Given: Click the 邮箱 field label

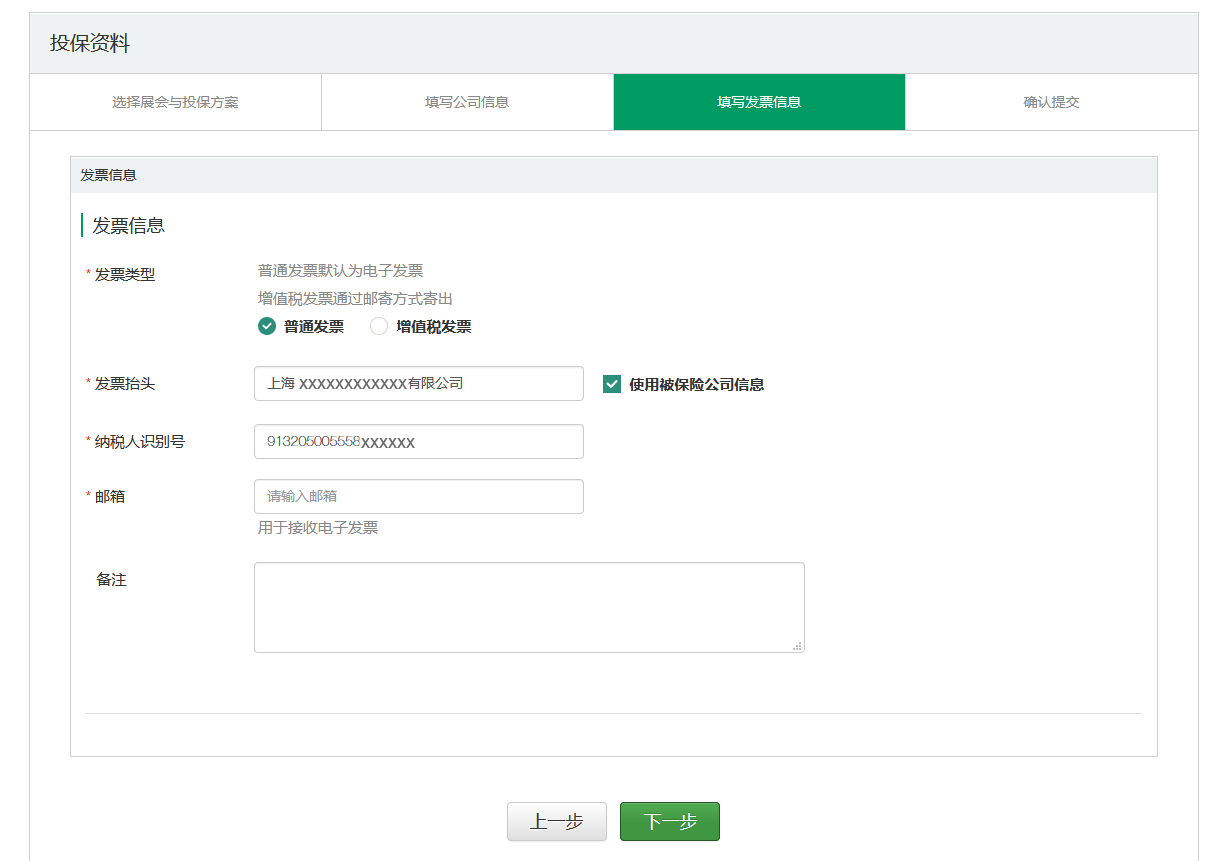Looking at the screenshot, I should [x=110, y=497].
